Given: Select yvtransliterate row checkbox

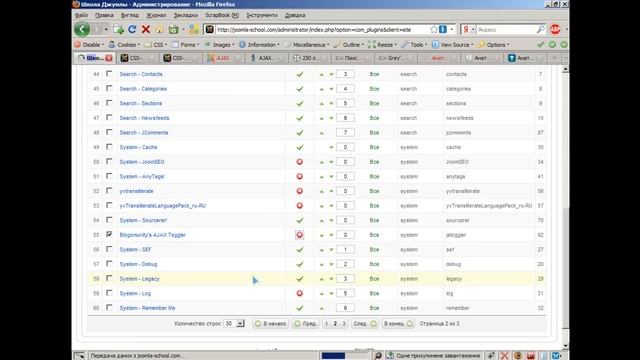Looking at the screenshot, I should [109, 191].
